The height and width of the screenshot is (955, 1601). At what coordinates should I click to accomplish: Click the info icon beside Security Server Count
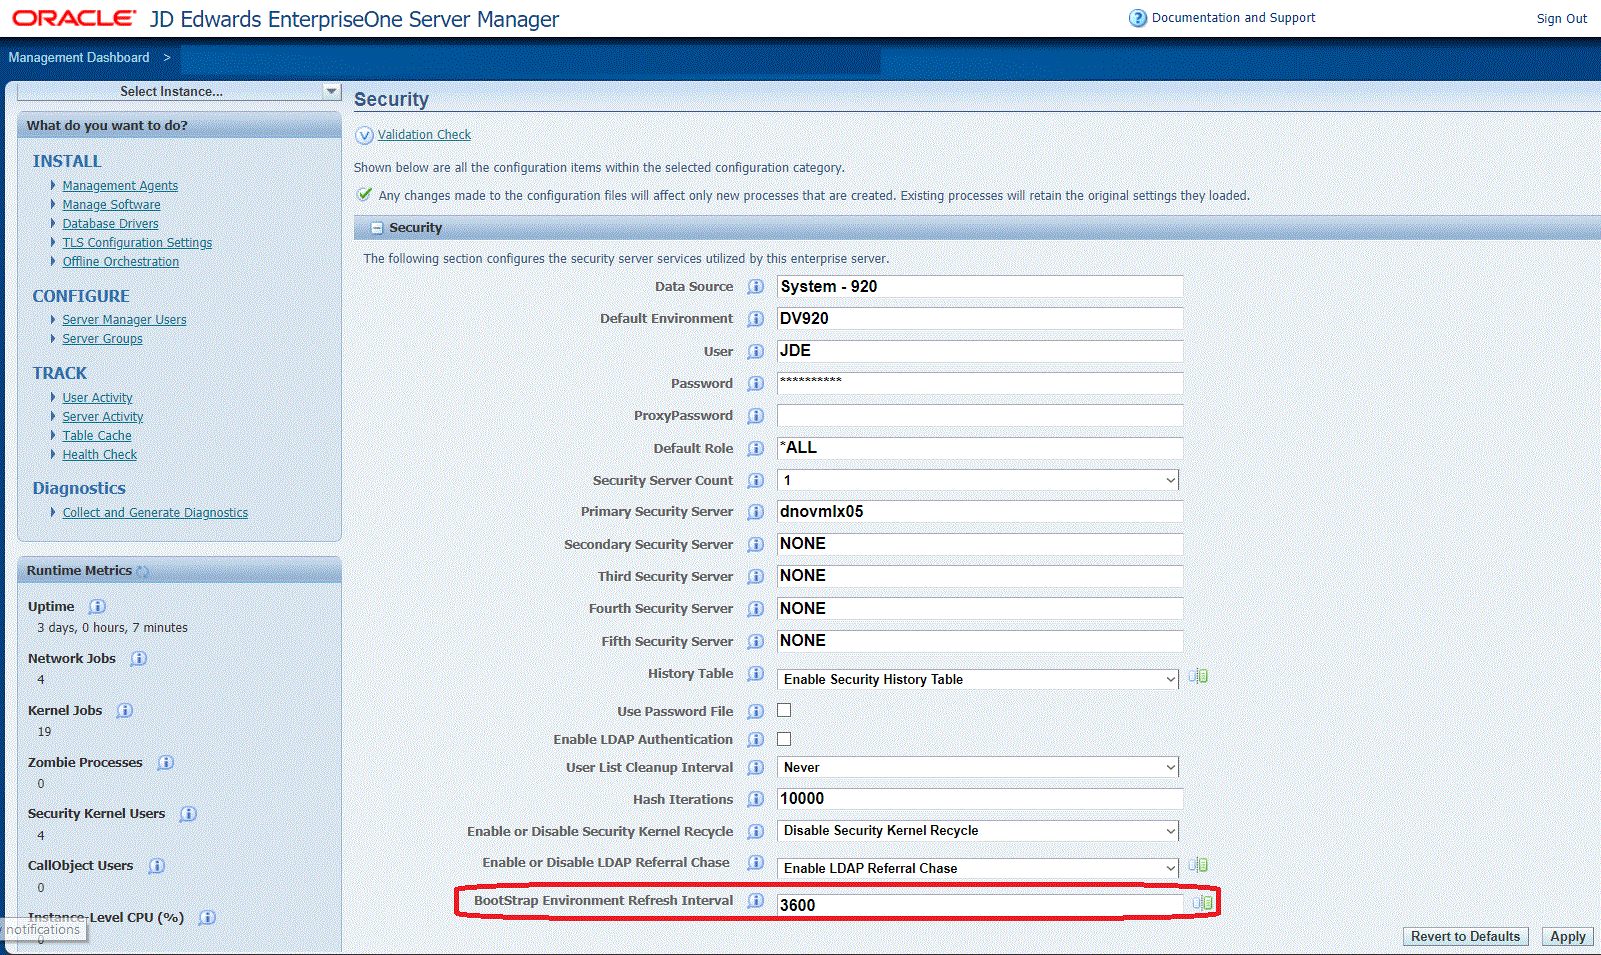coord(756,481)
